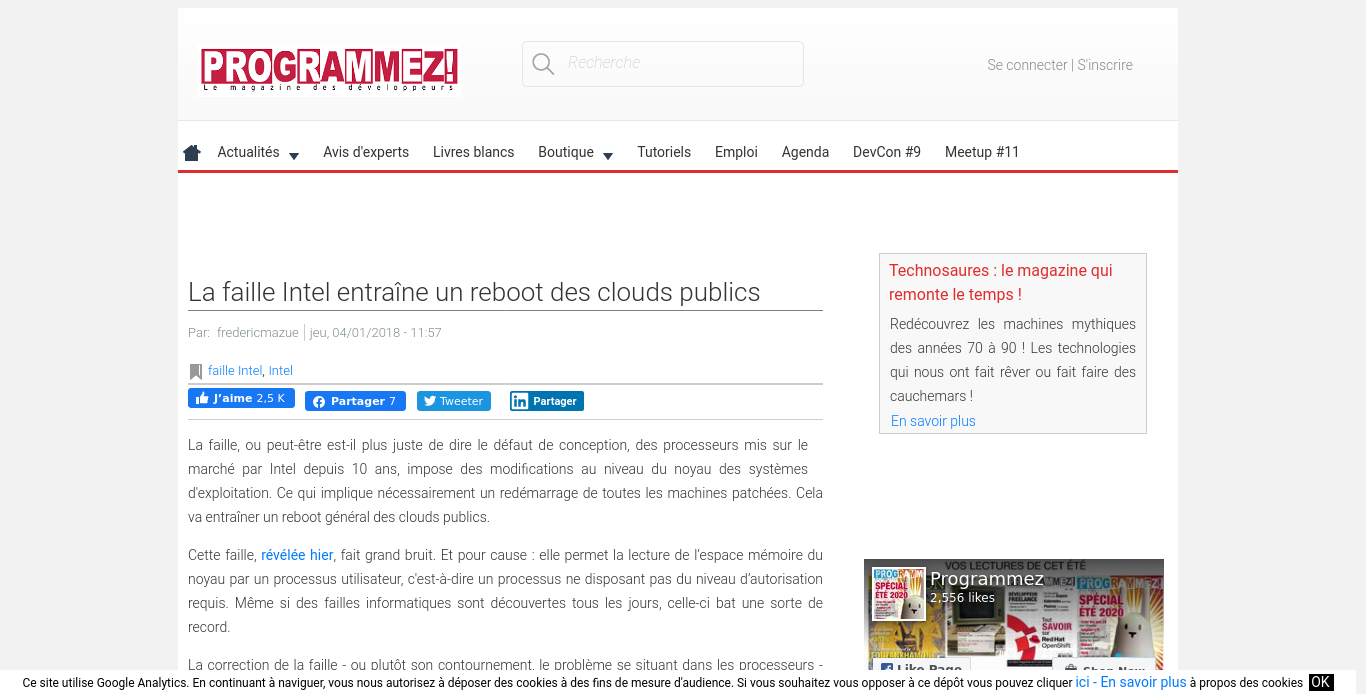Click the Programmez Facebook page profile thumbnail
1366x694 pixels.
pyautogui.click(x=898, y=594)
